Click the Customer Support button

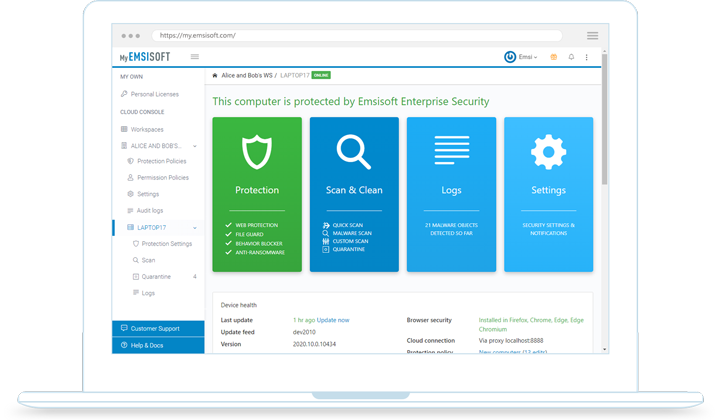158,328
